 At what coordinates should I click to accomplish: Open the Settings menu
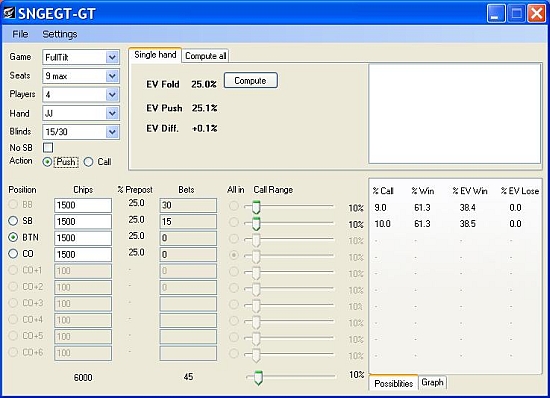coord(60,34)
